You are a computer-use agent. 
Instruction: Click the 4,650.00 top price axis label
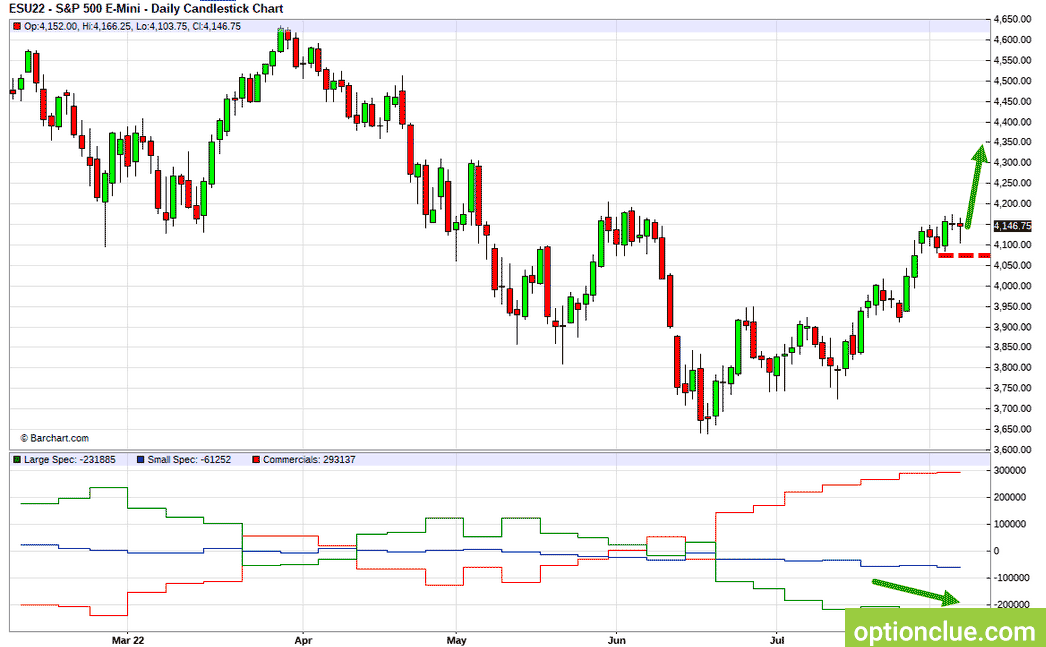[1013, 19]
